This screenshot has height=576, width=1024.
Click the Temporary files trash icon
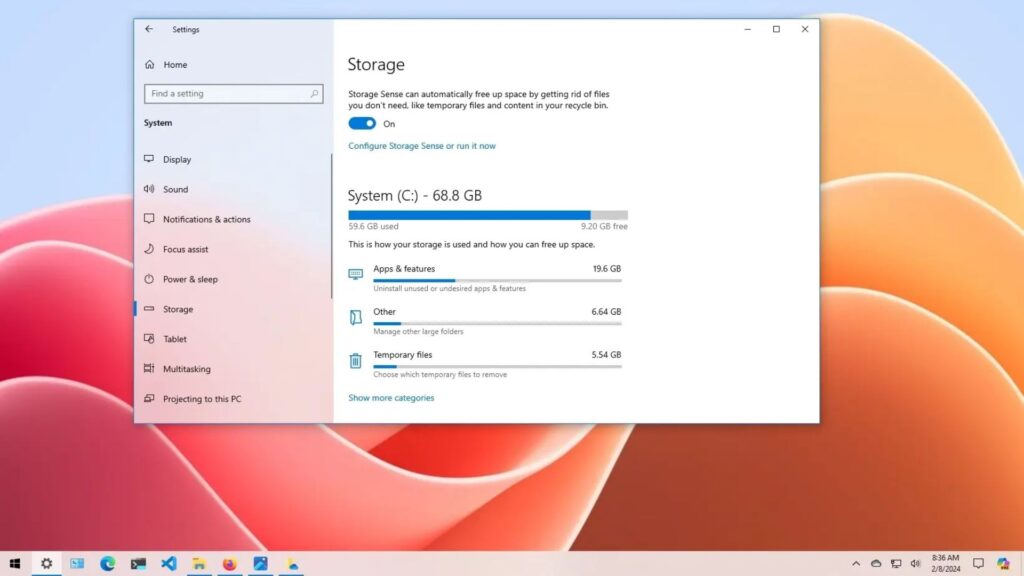pyautogui.click(x=356, y=361)
